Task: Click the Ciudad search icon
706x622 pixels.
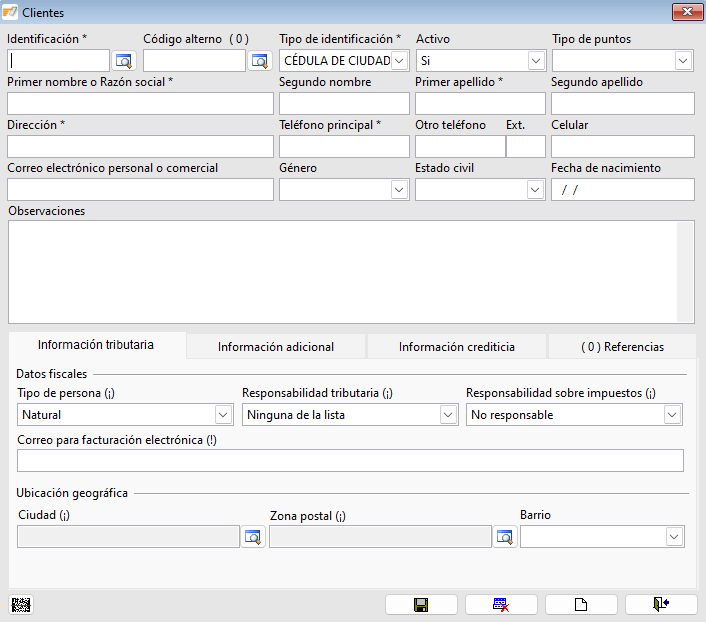Action: point(254,537)
